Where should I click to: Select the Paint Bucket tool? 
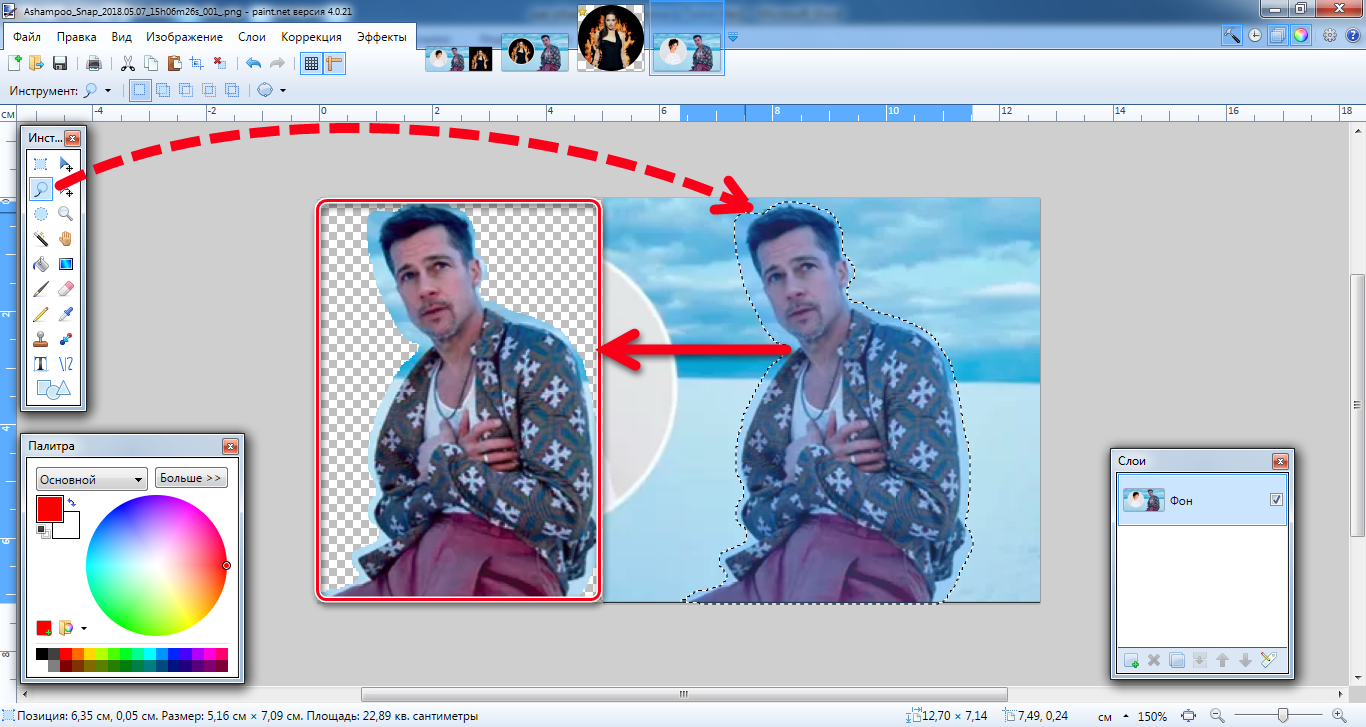(40, 264)
